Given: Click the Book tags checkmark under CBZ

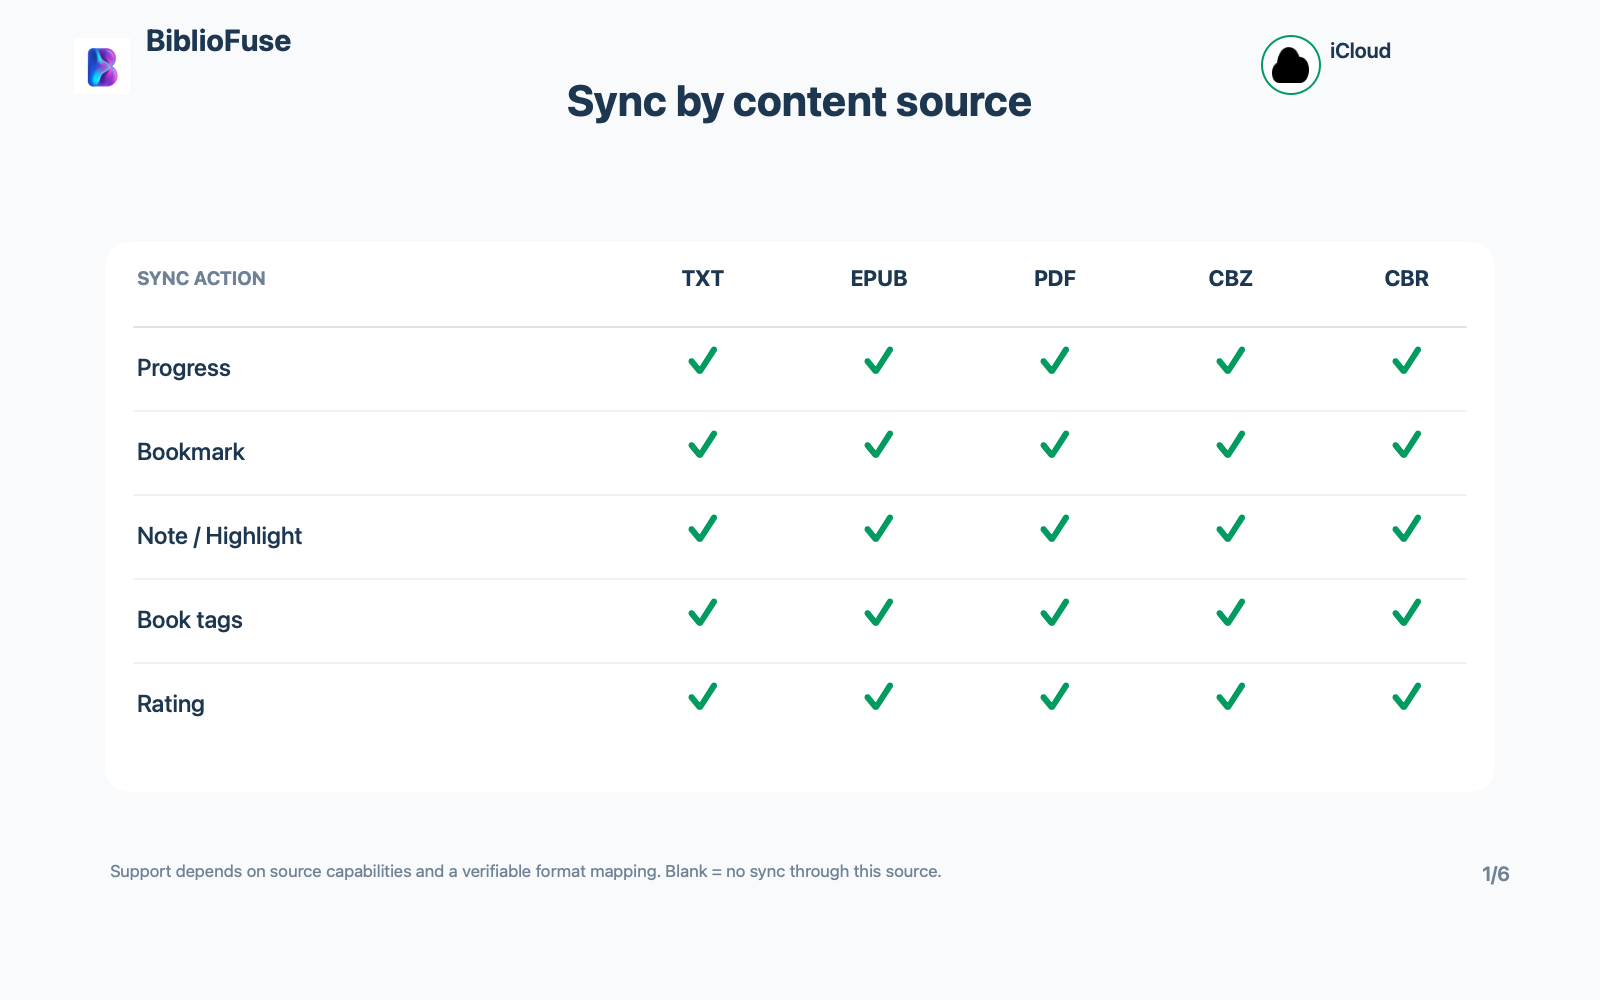Looking at the screenshot, I should click(1231, 612).
